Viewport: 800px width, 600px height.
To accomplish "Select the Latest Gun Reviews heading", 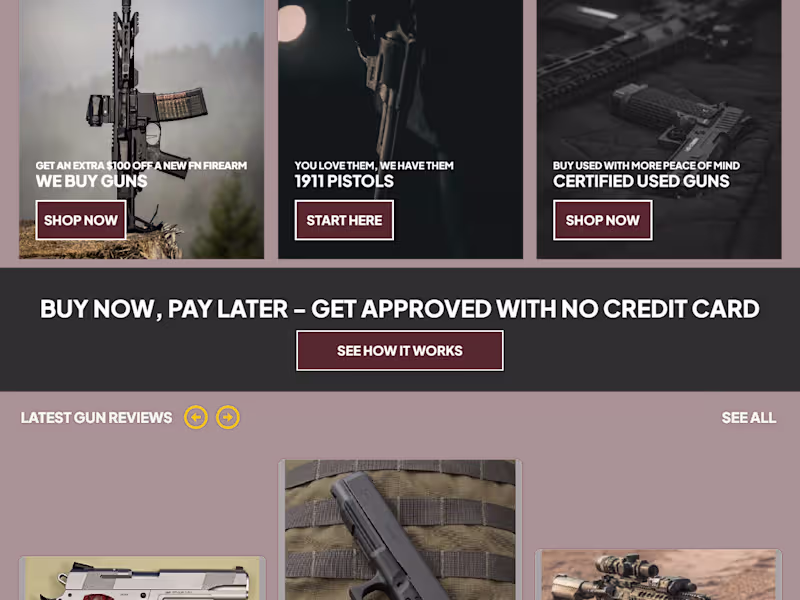I will coord(96,417).
